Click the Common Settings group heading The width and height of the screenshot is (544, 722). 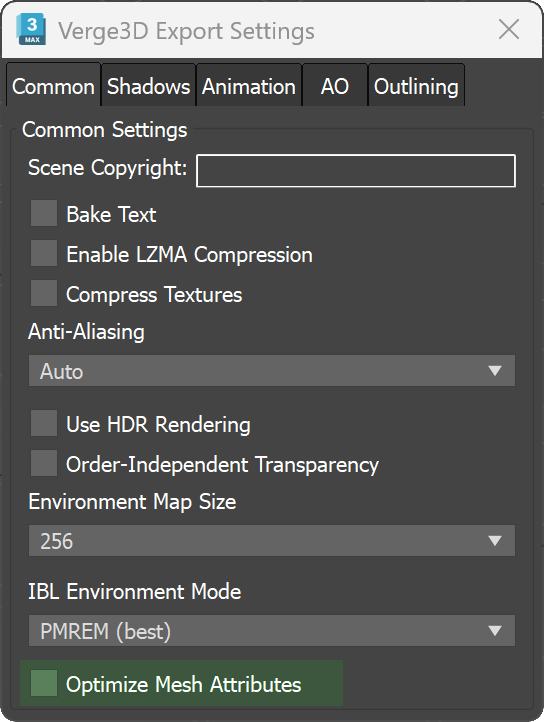coord(105,130)
